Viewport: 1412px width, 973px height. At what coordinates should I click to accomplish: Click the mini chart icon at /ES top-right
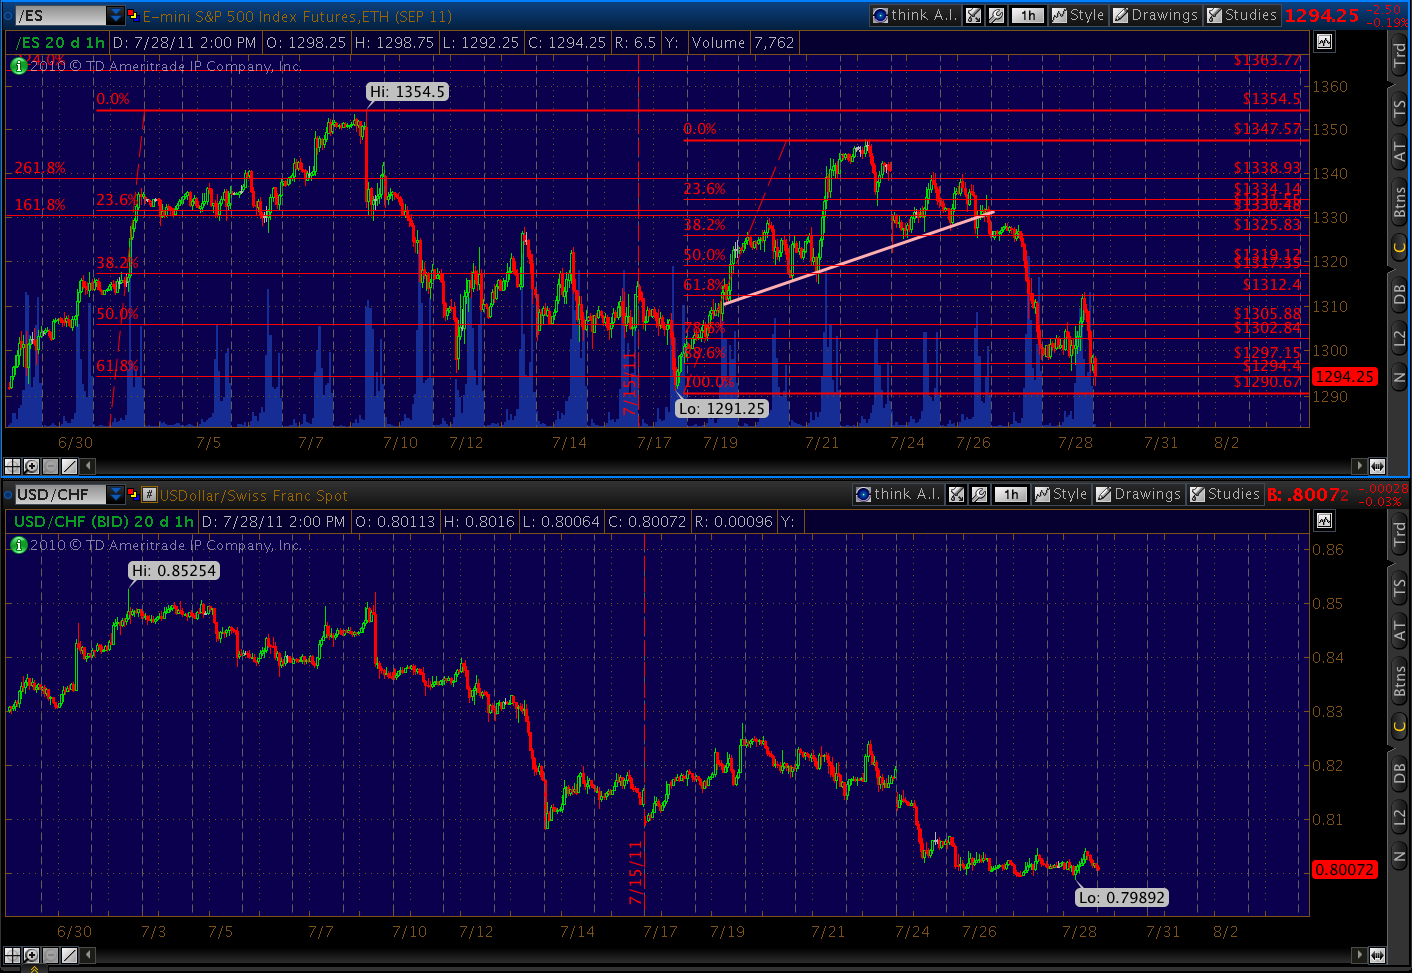tap(1324, 41)
